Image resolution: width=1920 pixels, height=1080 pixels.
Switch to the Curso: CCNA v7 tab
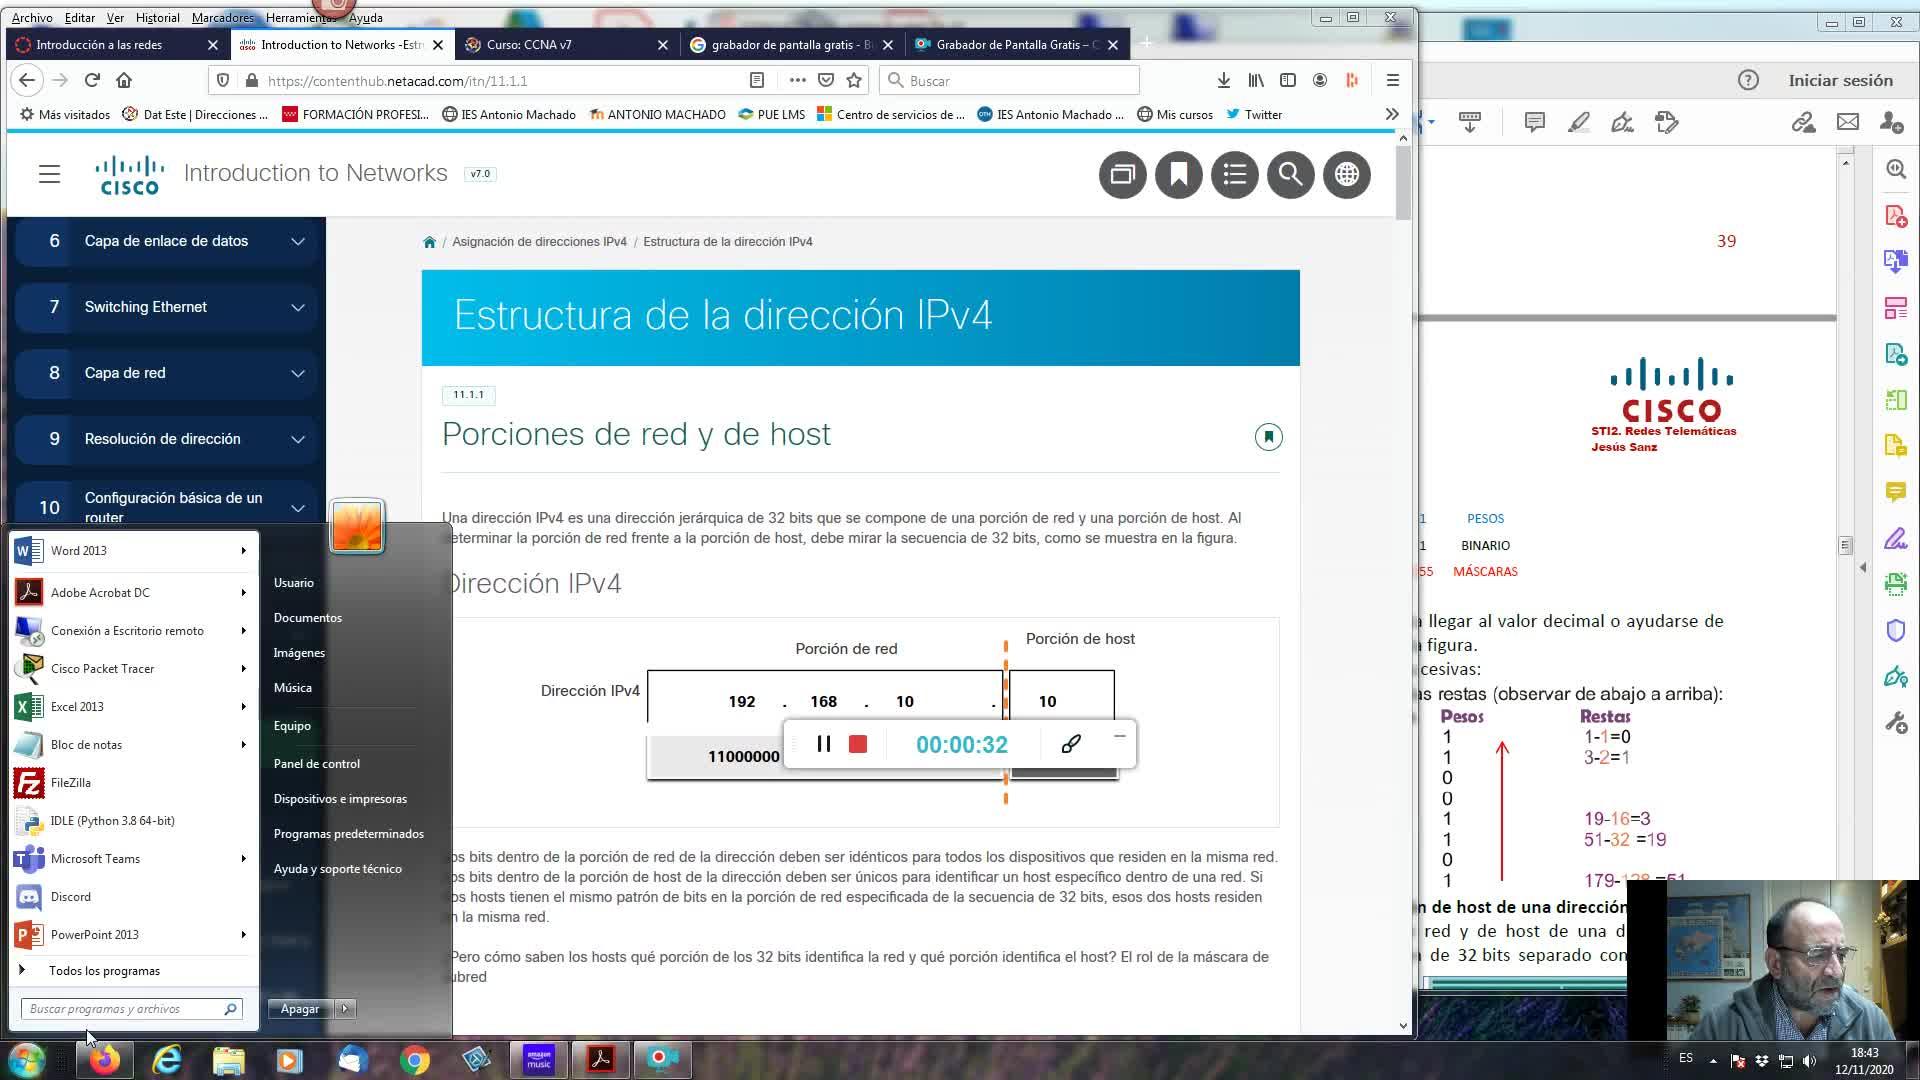coord(529,44)
